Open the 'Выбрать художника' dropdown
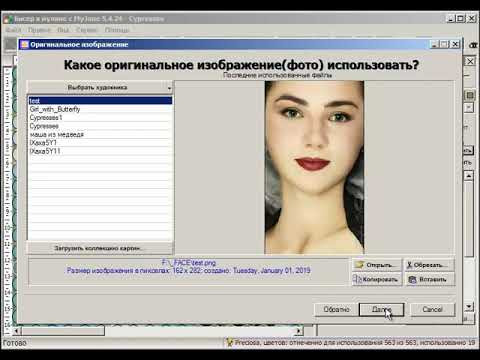480x360 pixels. (100, 88)
